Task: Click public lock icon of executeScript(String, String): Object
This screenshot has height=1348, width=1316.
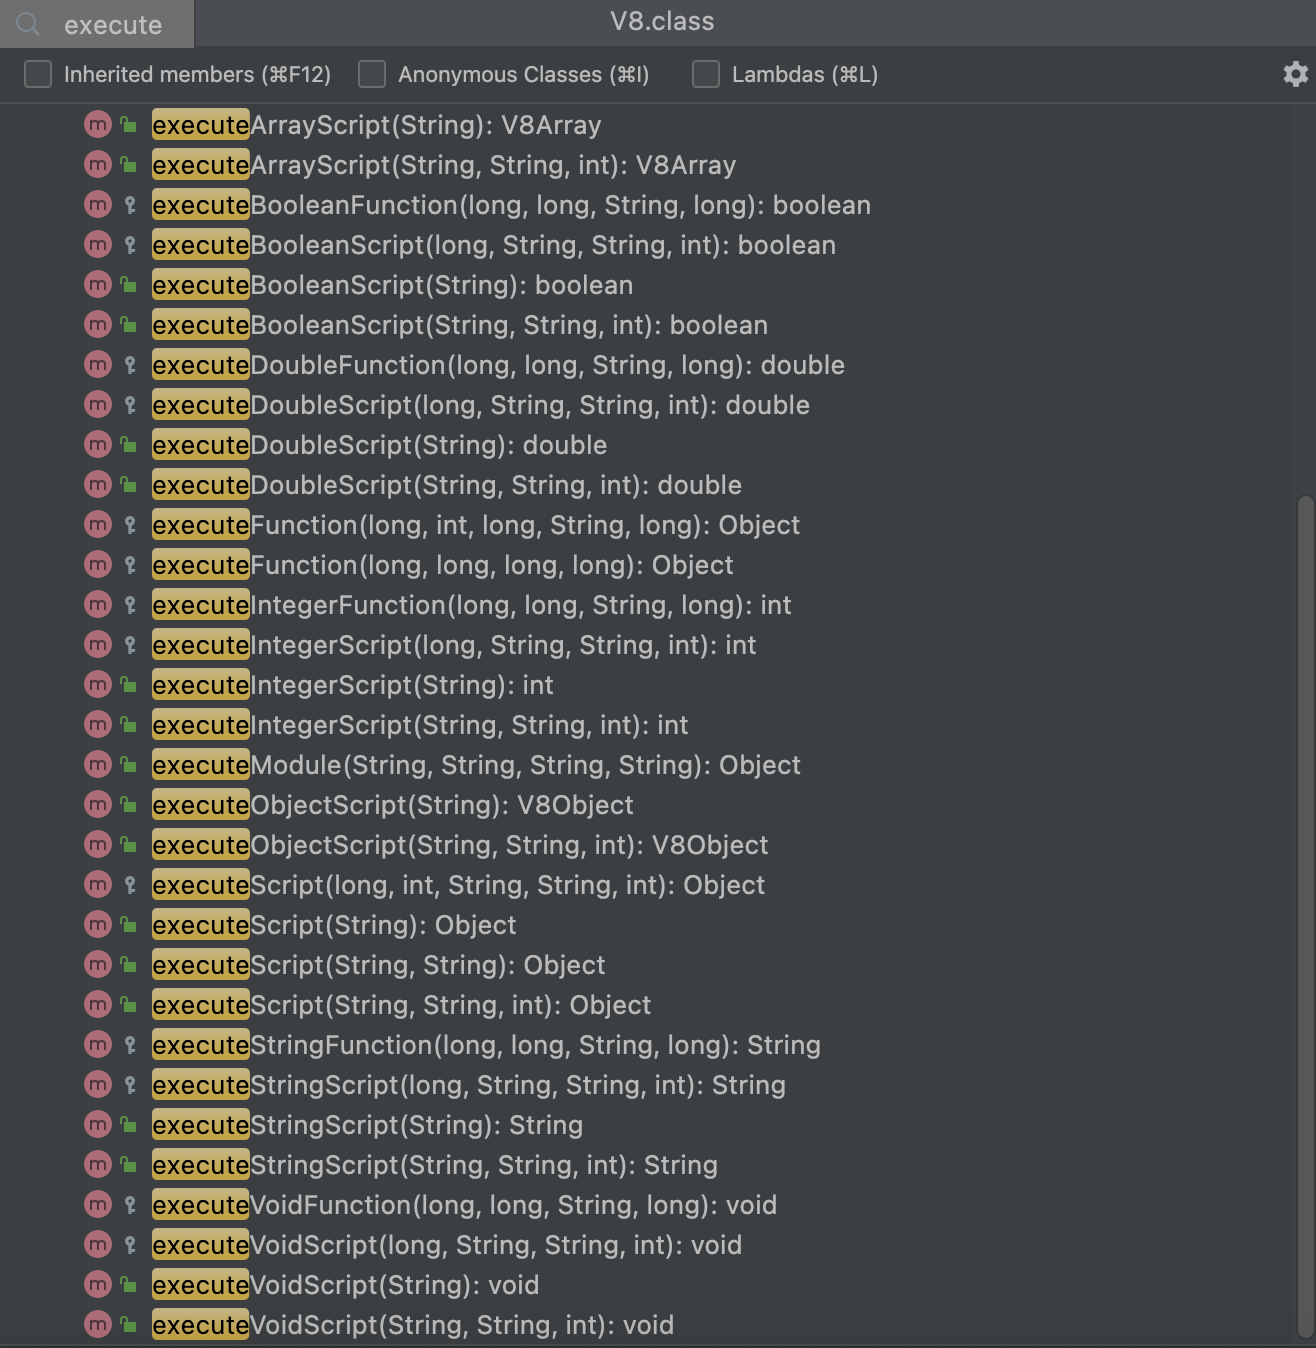Action: point(129,965)
